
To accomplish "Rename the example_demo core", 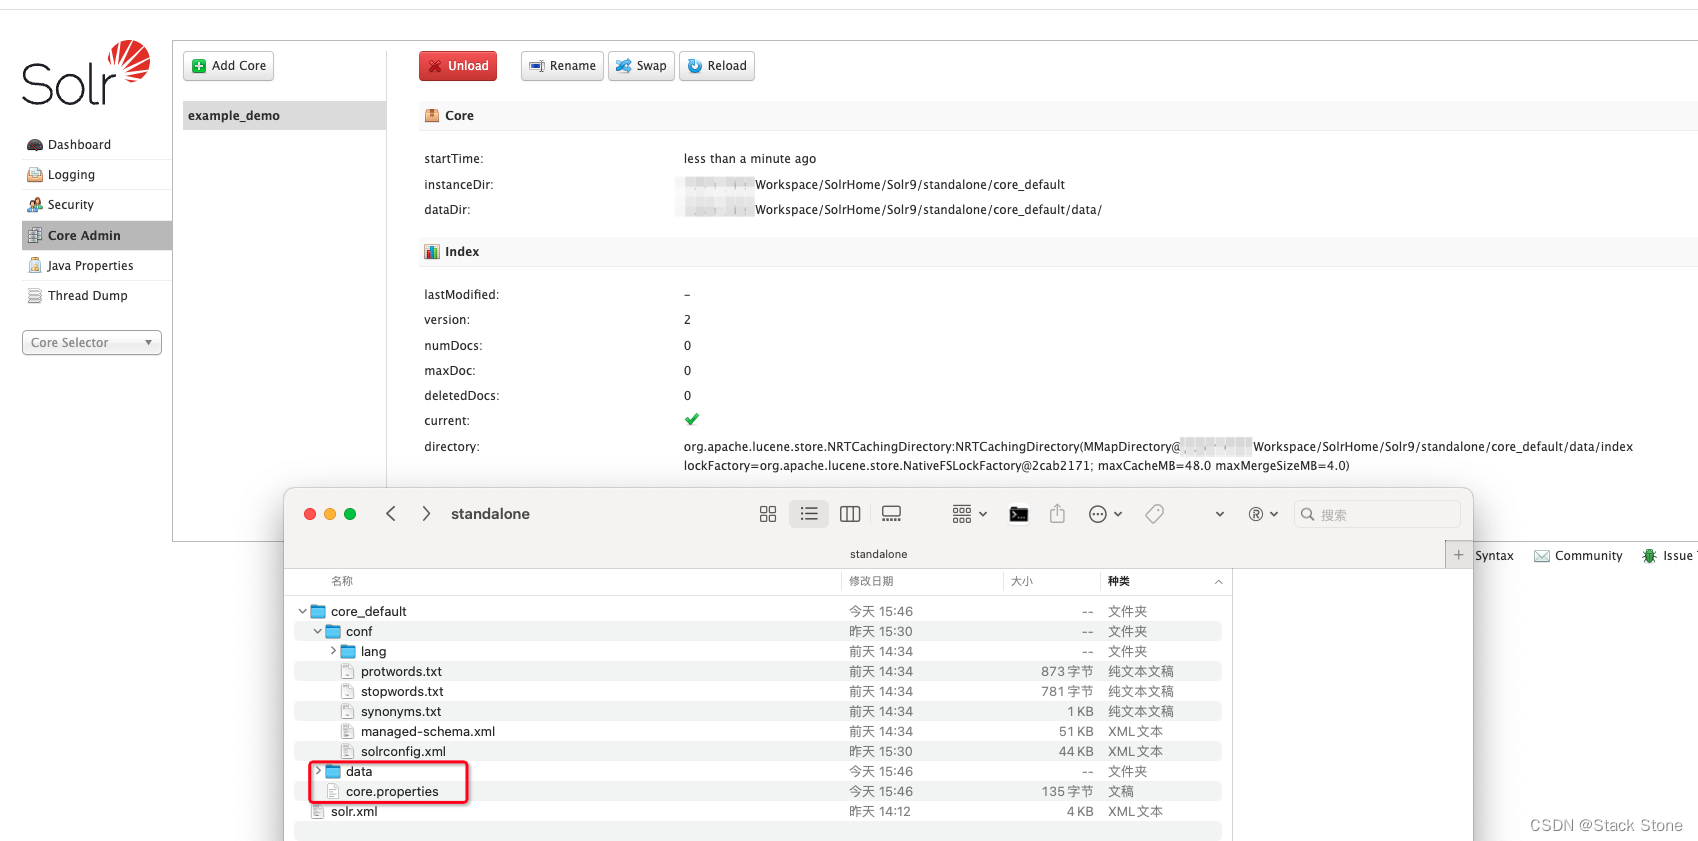I will point(562,66).
